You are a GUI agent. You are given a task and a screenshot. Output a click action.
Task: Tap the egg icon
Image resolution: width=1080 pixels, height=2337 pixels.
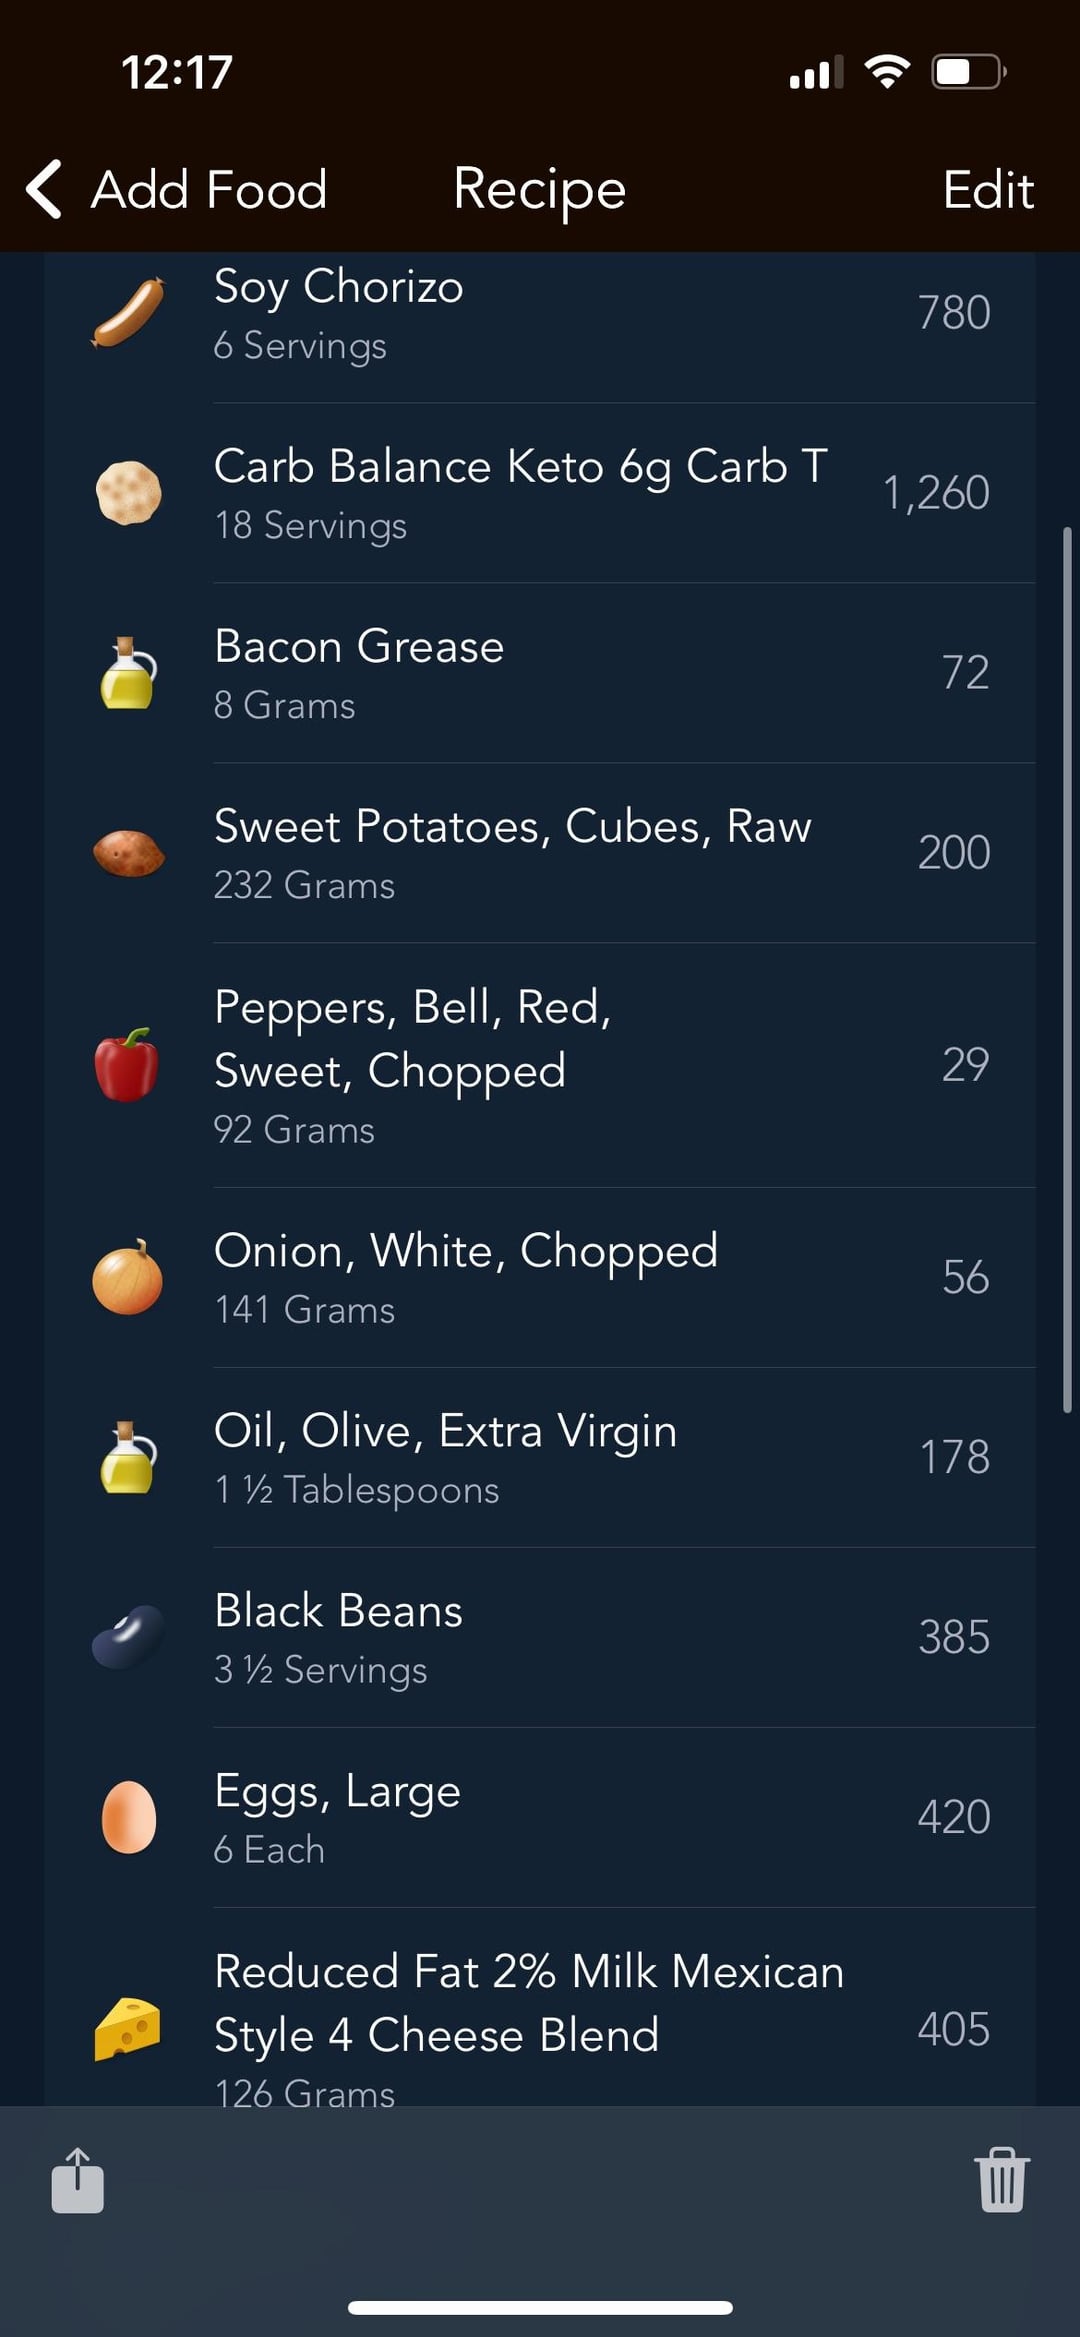click(x=128, y=1817)
